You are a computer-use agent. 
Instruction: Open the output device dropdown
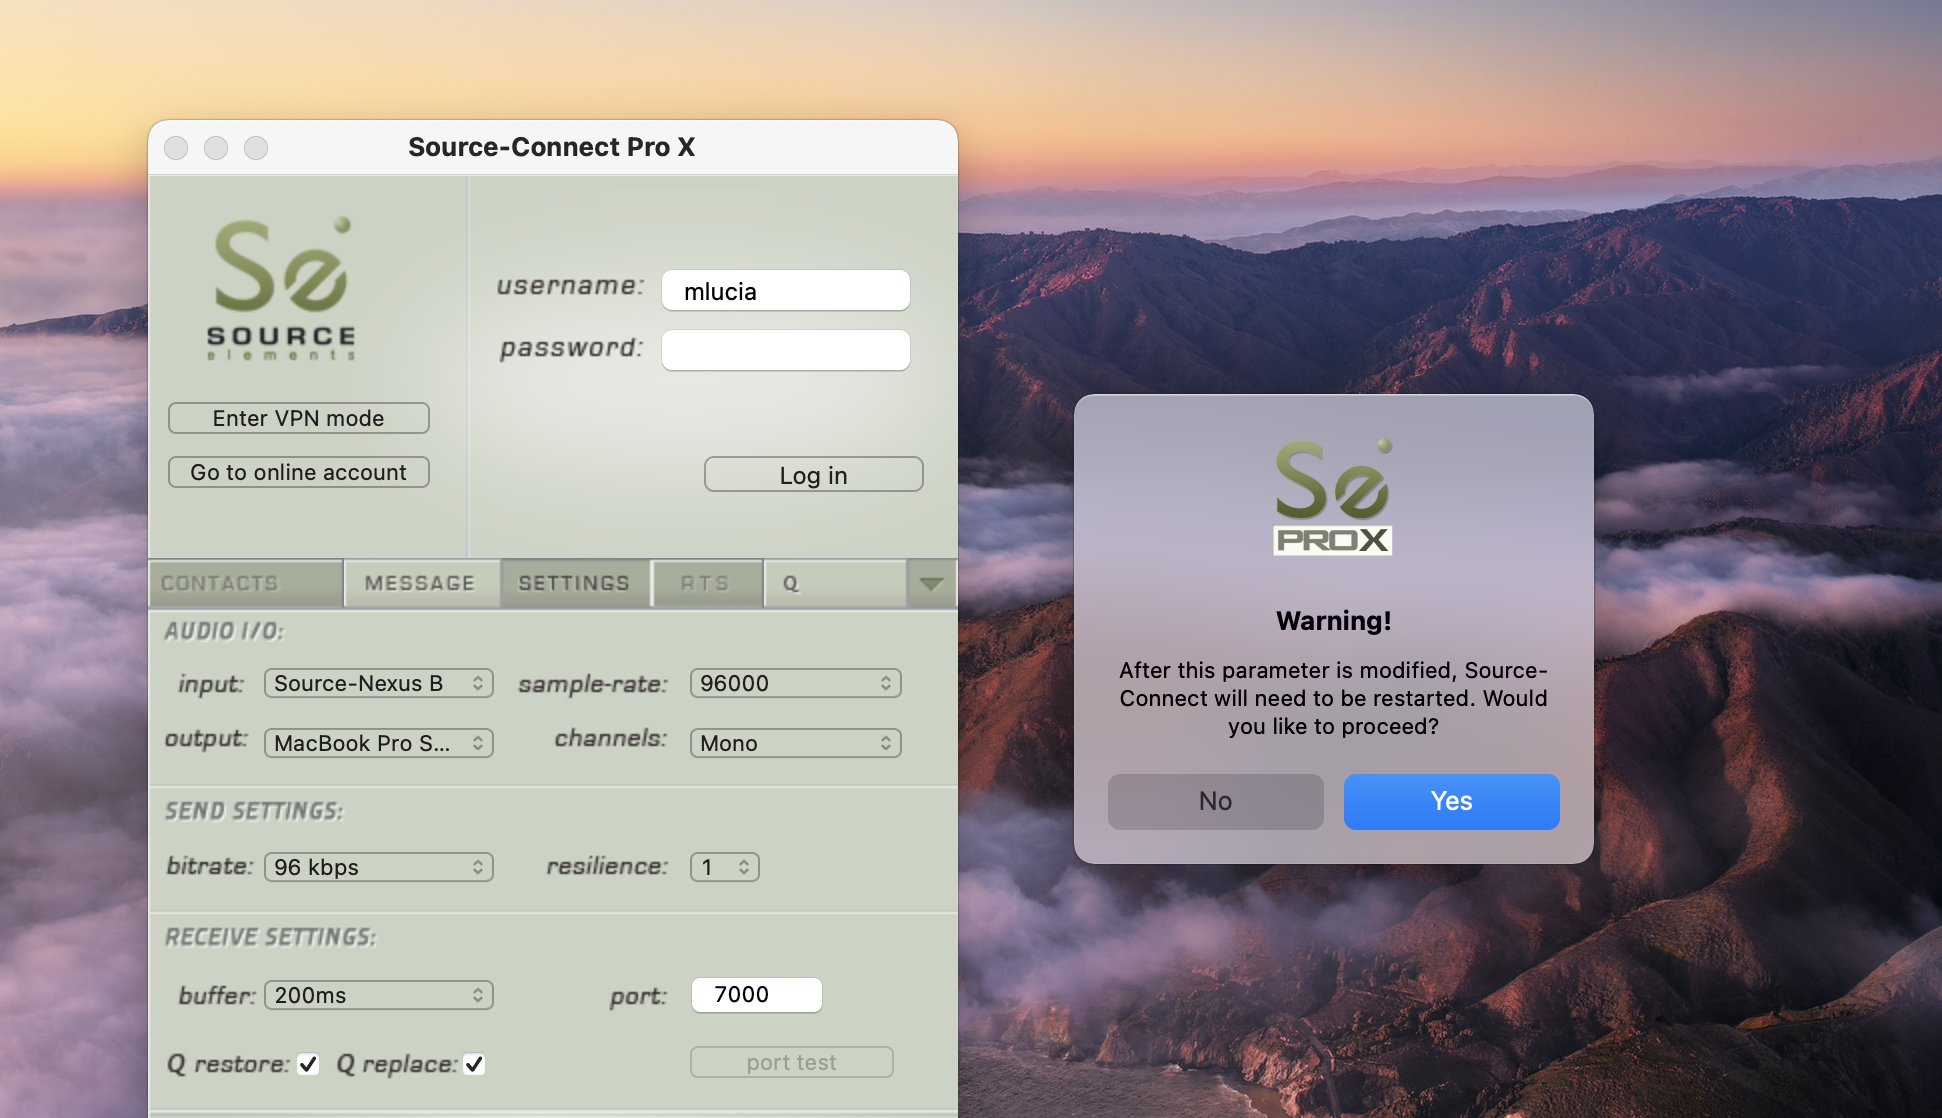[378, 743]
